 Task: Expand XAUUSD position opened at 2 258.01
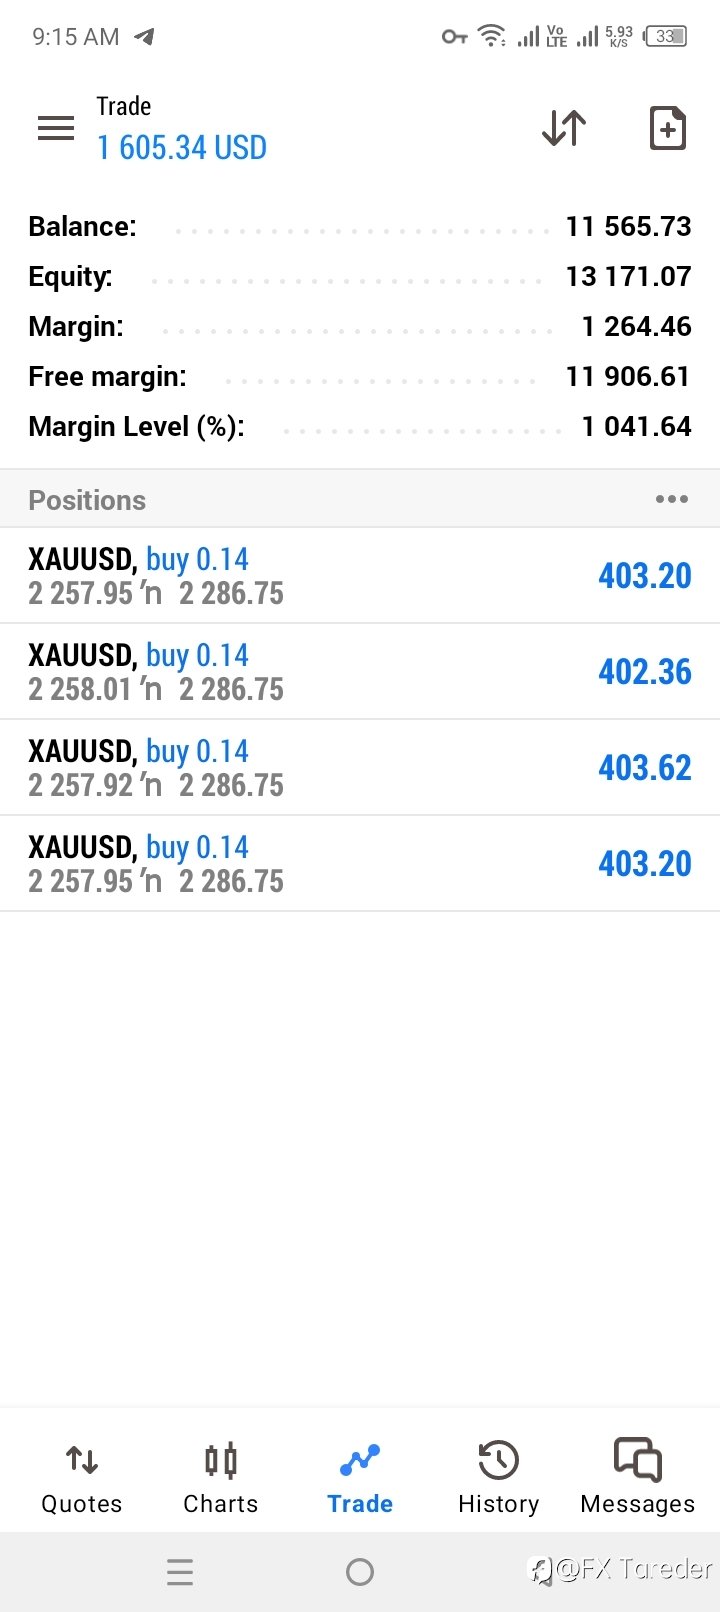point(360,671)
